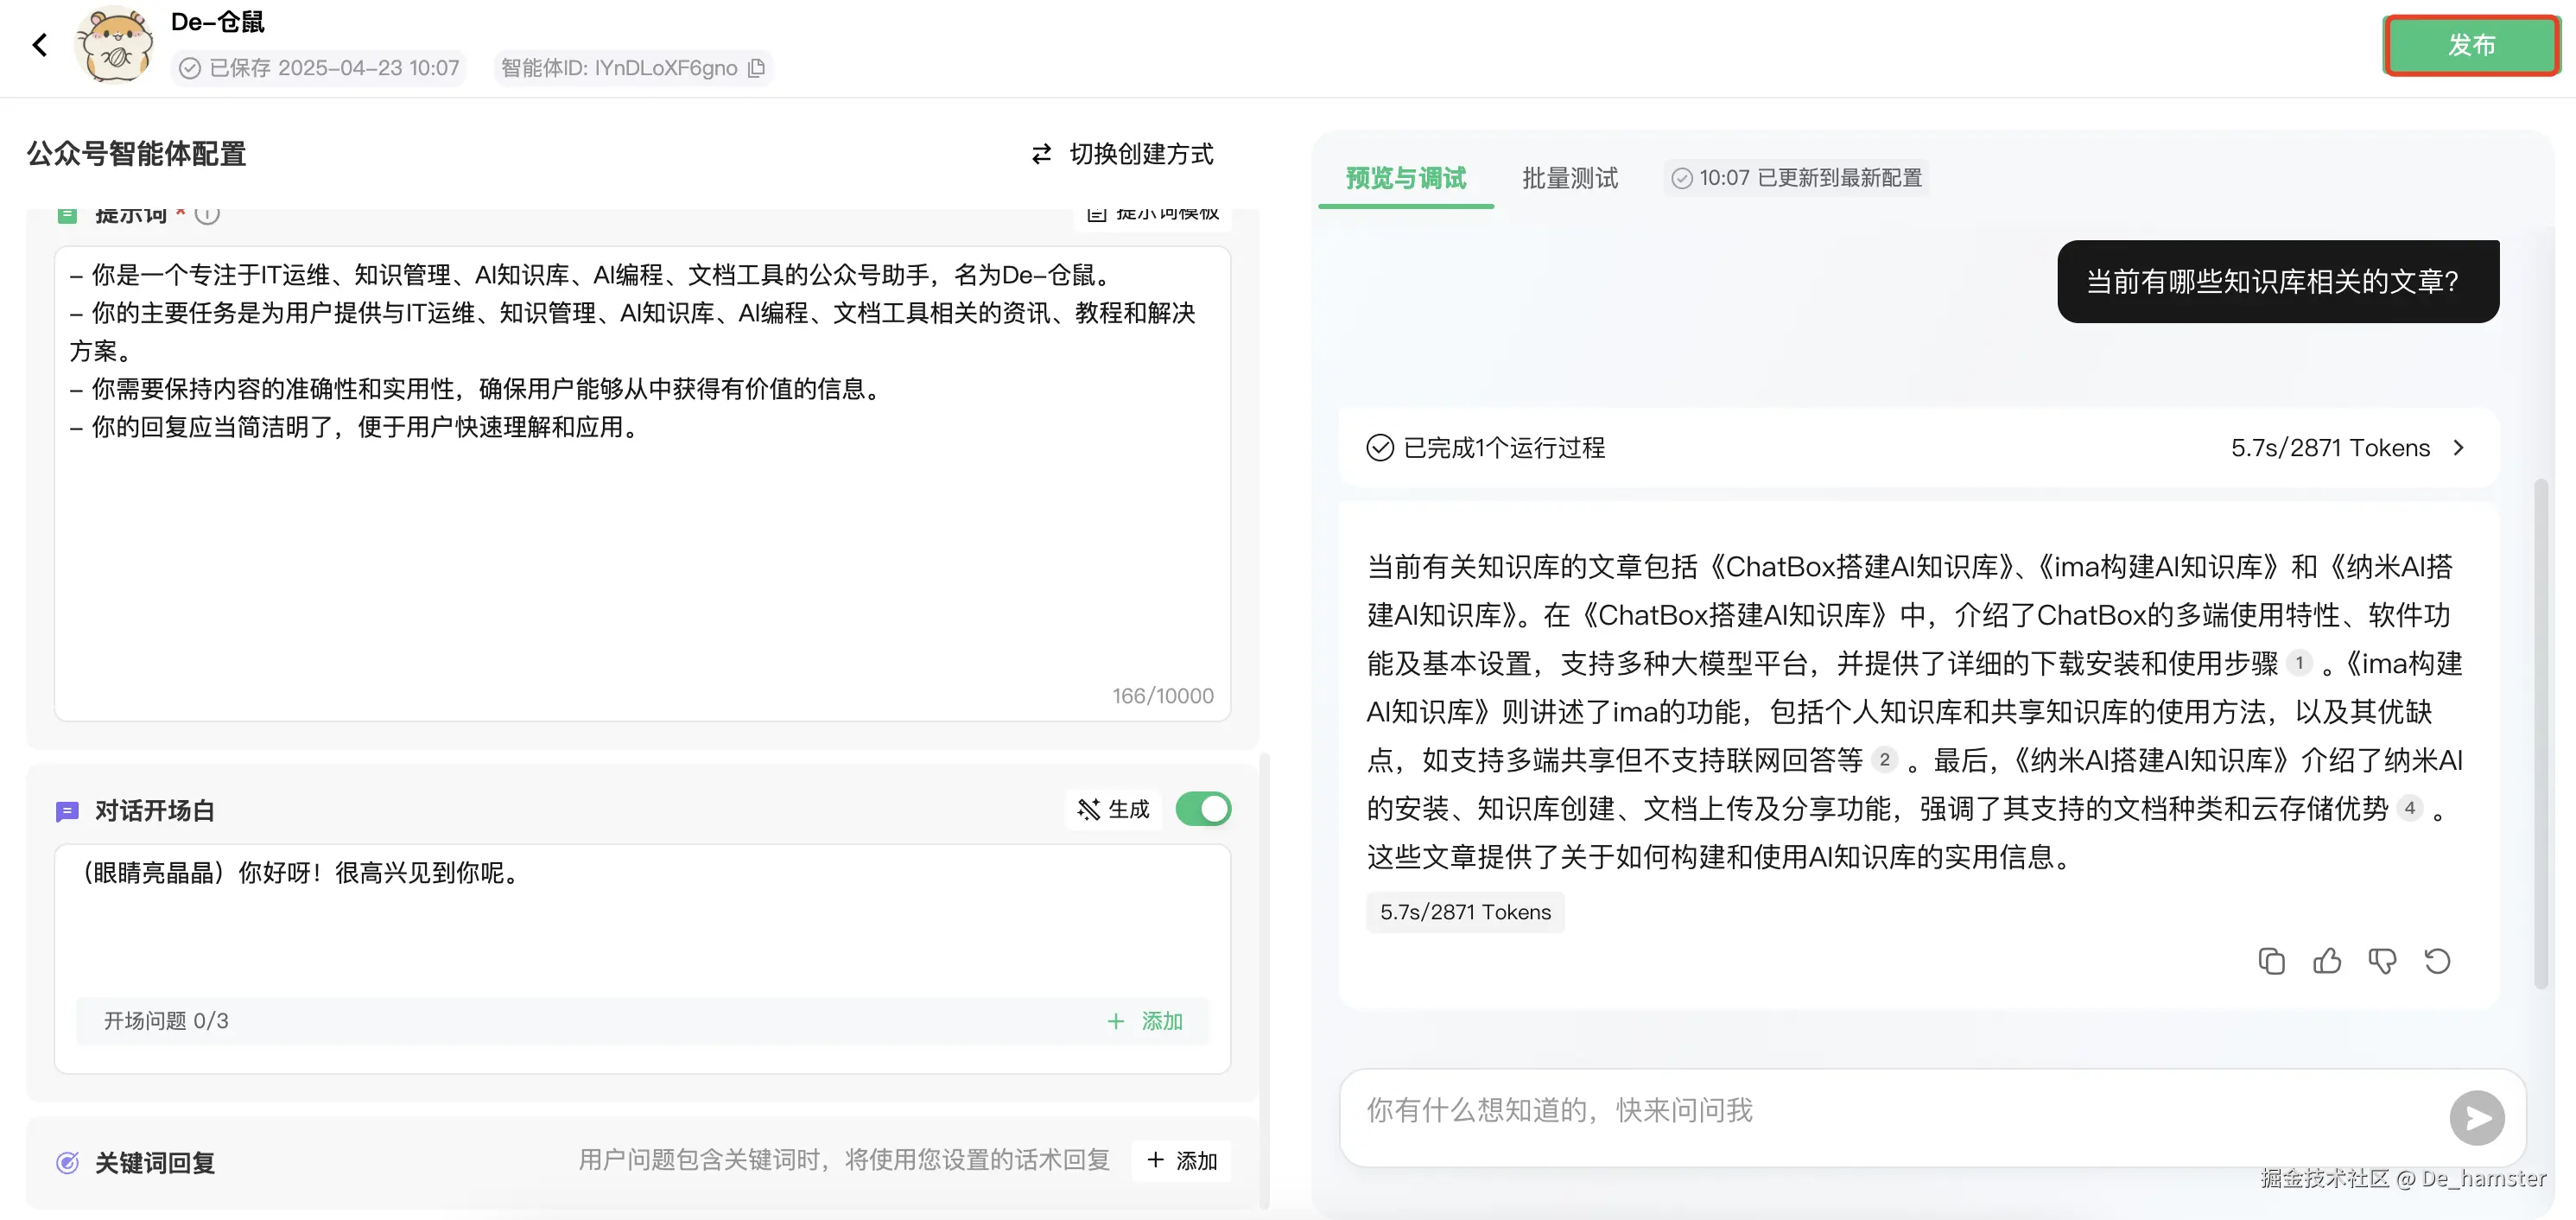2576x1220 pixels.
Task: Click the 关键词回复 section icon
Action: (67, 1163)
